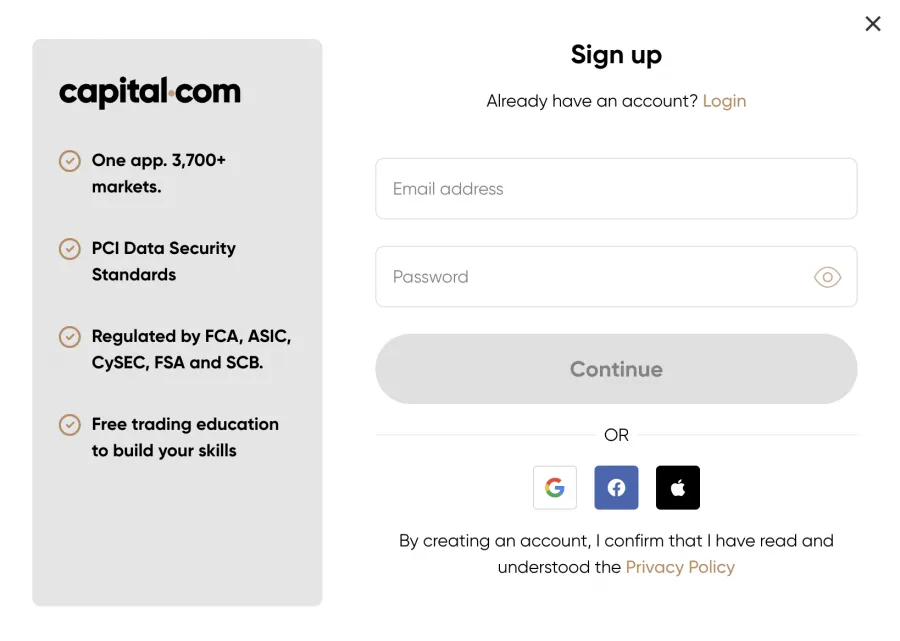Click the Sign up heading

(x=616, y=55)
